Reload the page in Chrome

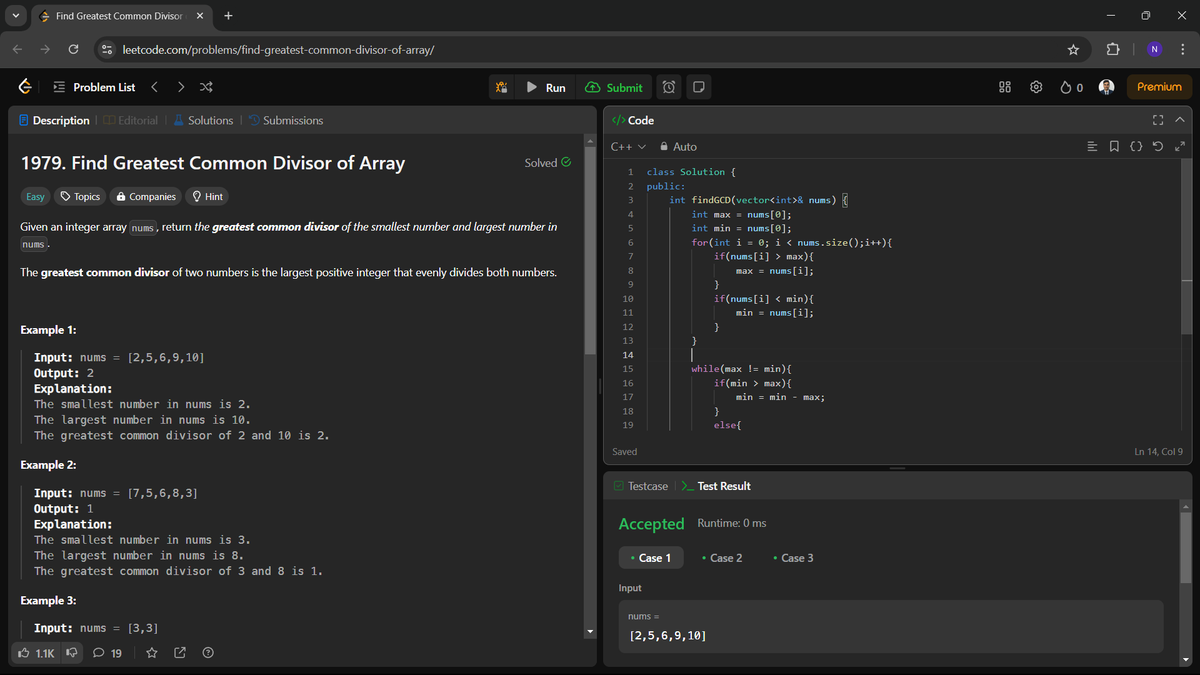pyautogui.click(x=74, y=49)
